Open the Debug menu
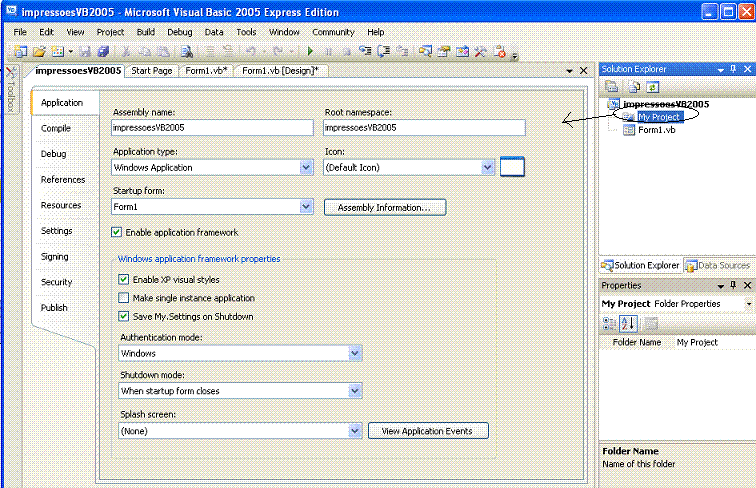 [180, 32]
